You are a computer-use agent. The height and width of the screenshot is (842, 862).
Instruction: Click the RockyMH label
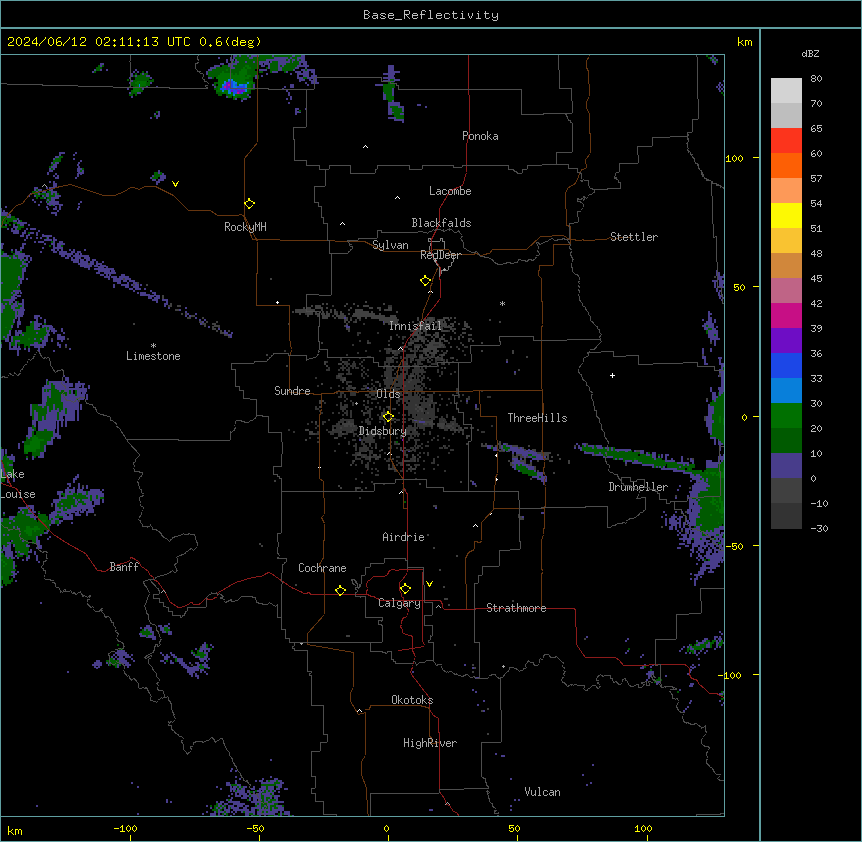click(245, 227)
